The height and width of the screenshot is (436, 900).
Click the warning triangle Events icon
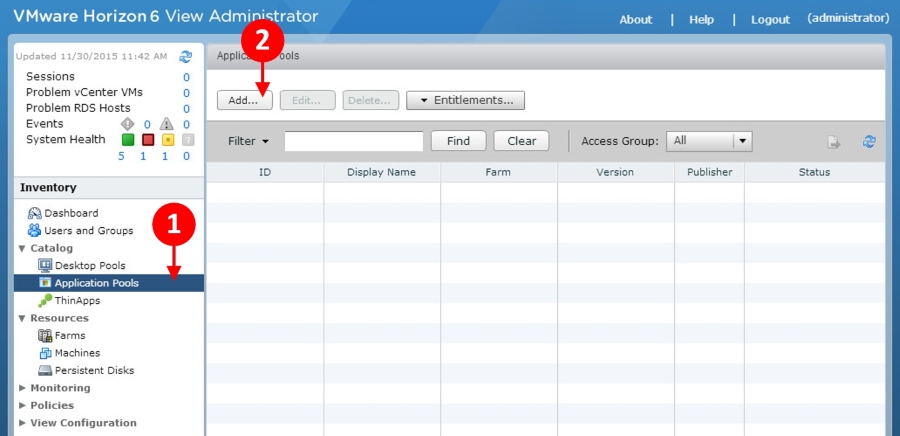[166, 124]
